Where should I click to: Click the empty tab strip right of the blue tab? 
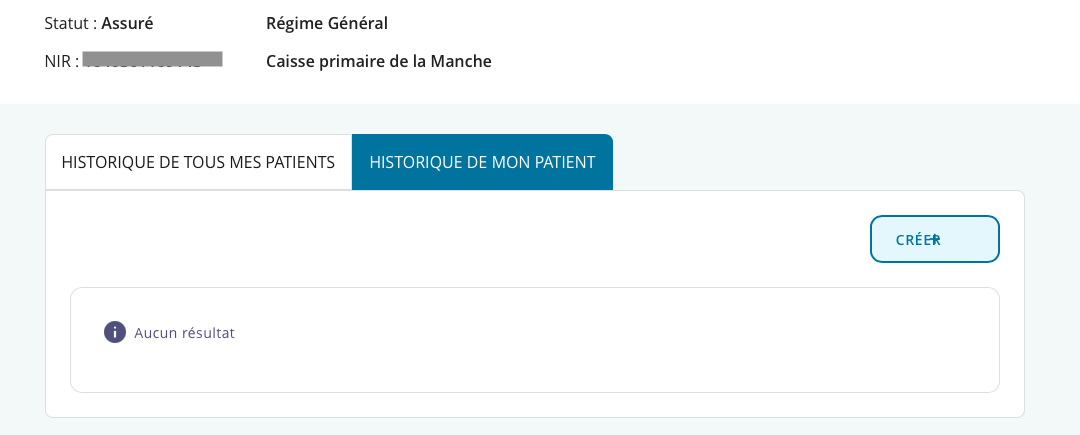(x=818, y=162)
